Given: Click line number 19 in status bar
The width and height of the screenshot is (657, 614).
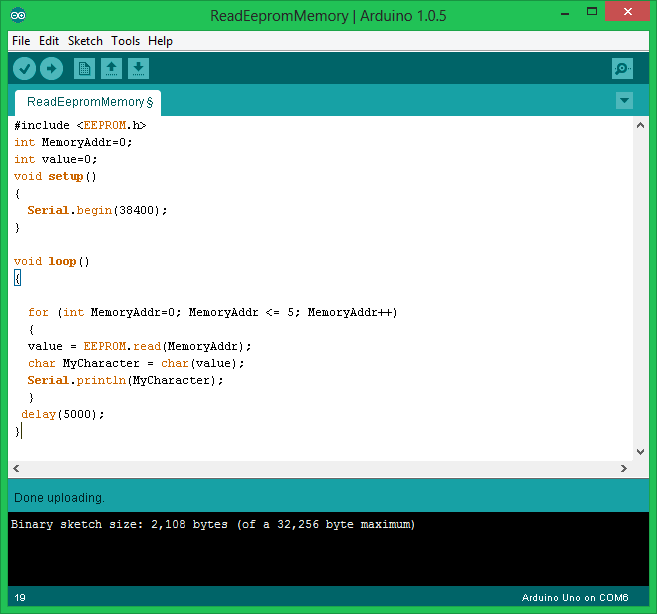Looking at the screenshot, I should tap(20, 598).
